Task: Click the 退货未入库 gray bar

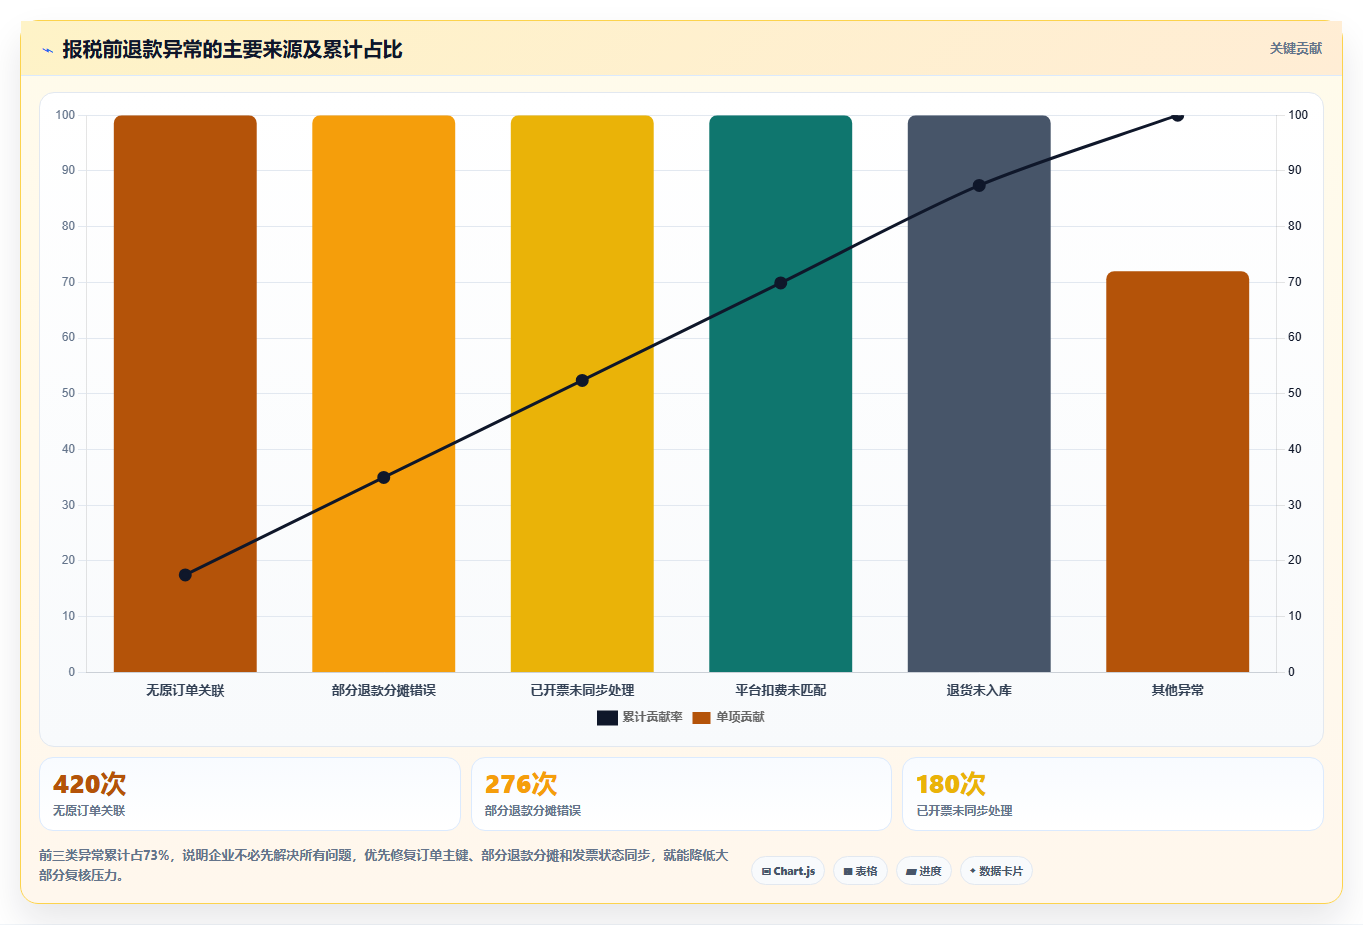Action: [x=979, y=394]
